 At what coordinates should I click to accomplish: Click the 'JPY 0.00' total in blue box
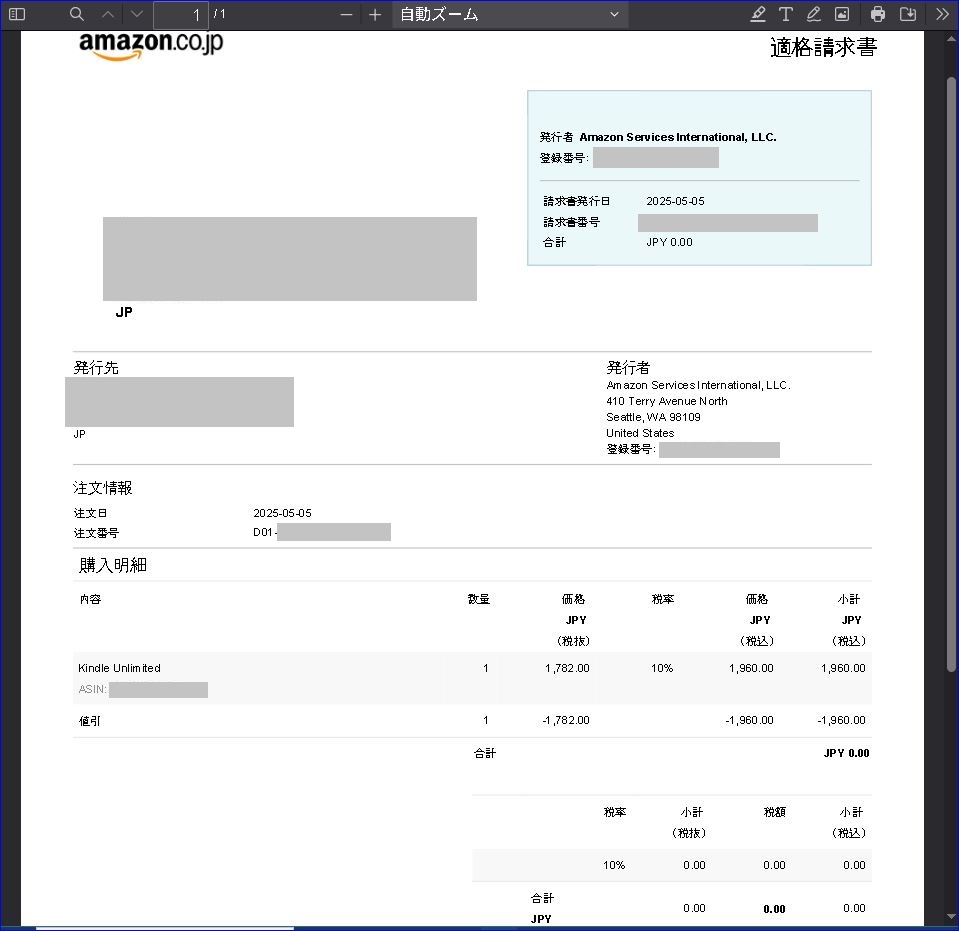pos(669,242)
